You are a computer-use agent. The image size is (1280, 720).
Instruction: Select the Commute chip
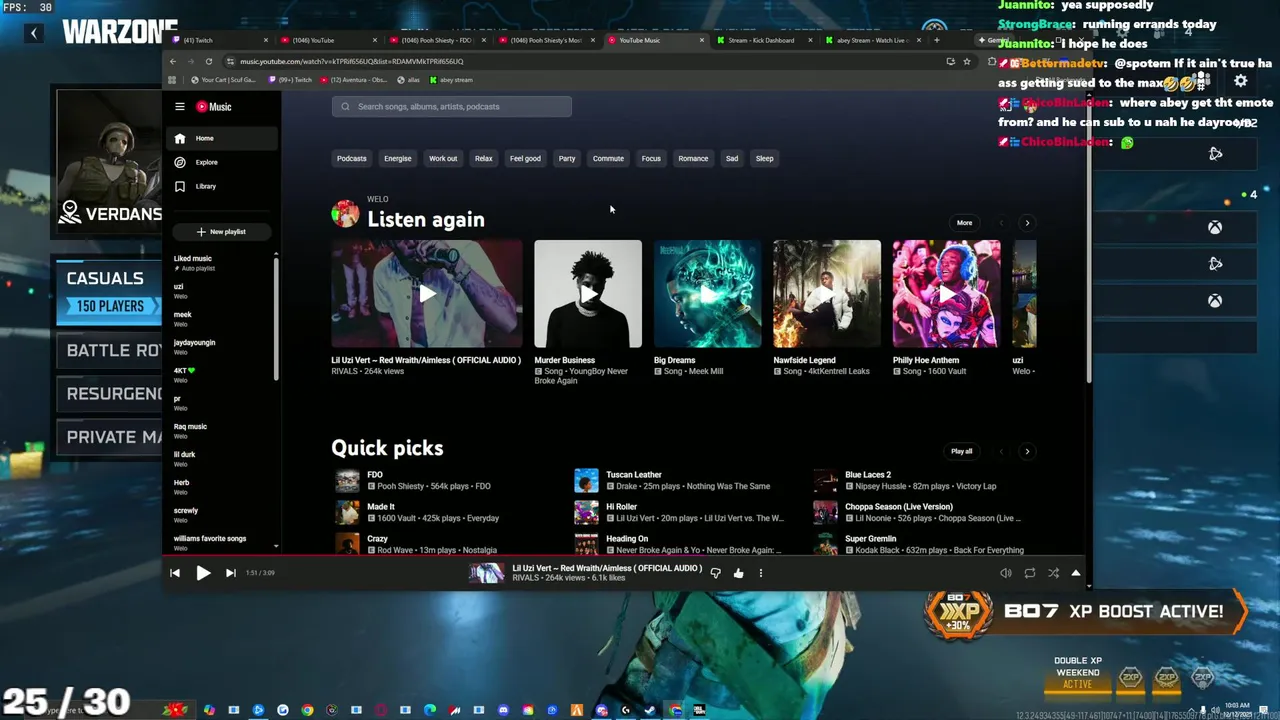click(x=608, y=158)
